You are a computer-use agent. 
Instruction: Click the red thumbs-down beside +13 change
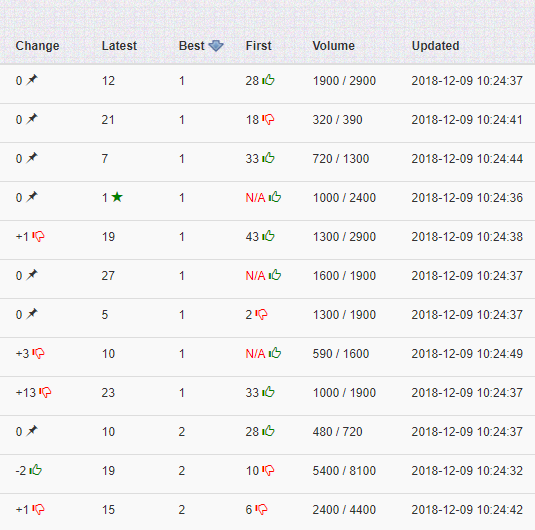tap(45, 392)
